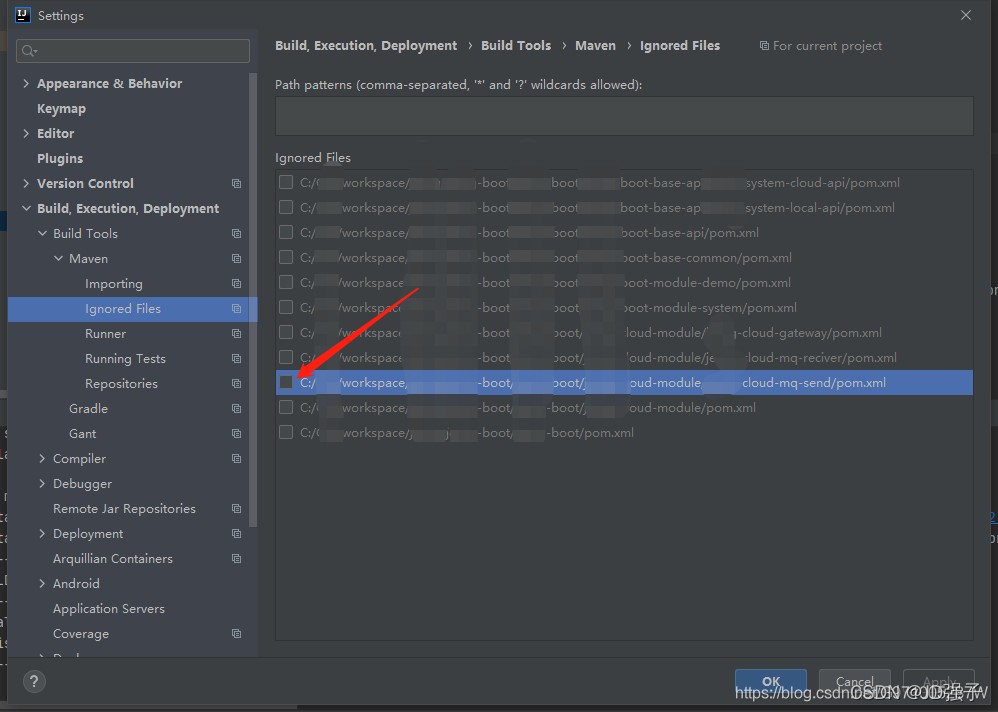The width and height of the screenshot is (998, 712).
Task: Click the project-scope icon next to Coverage
Action: click(236, 634)
